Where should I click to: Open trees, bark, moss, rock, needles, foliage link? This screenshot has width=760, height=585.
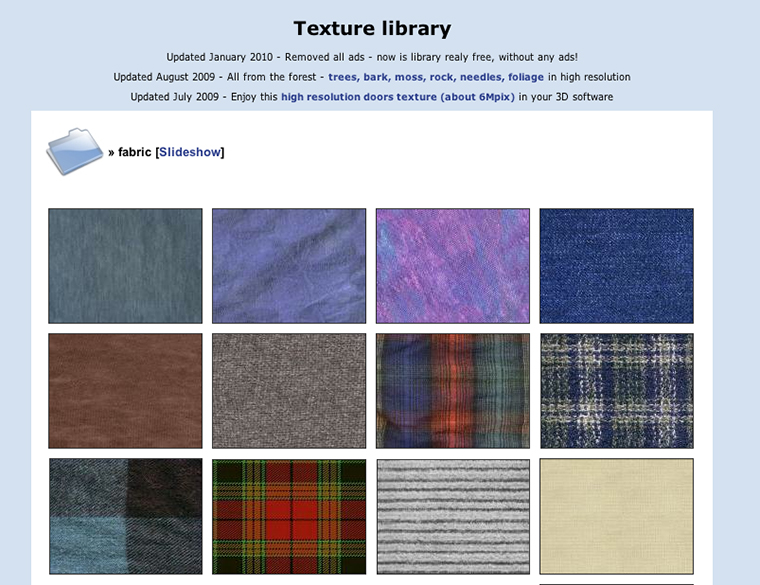436,77
